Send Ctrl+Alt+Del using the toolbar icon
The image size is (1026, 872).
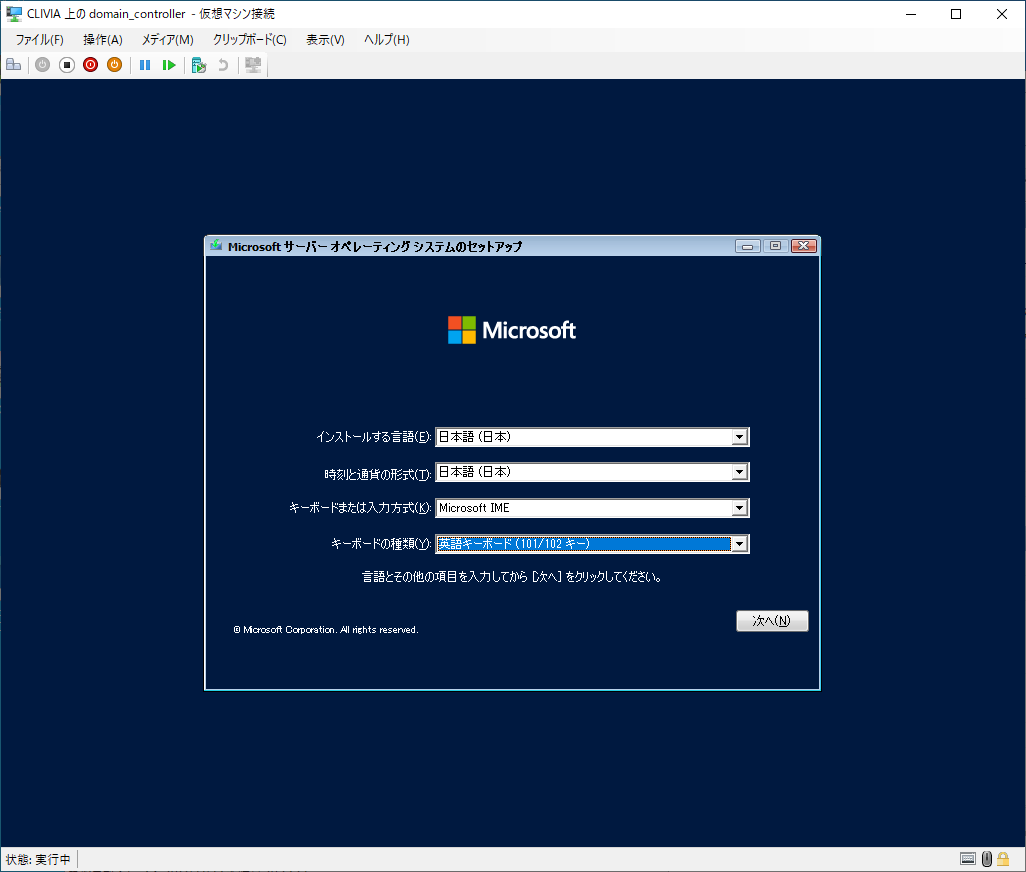tap(14, 65)
